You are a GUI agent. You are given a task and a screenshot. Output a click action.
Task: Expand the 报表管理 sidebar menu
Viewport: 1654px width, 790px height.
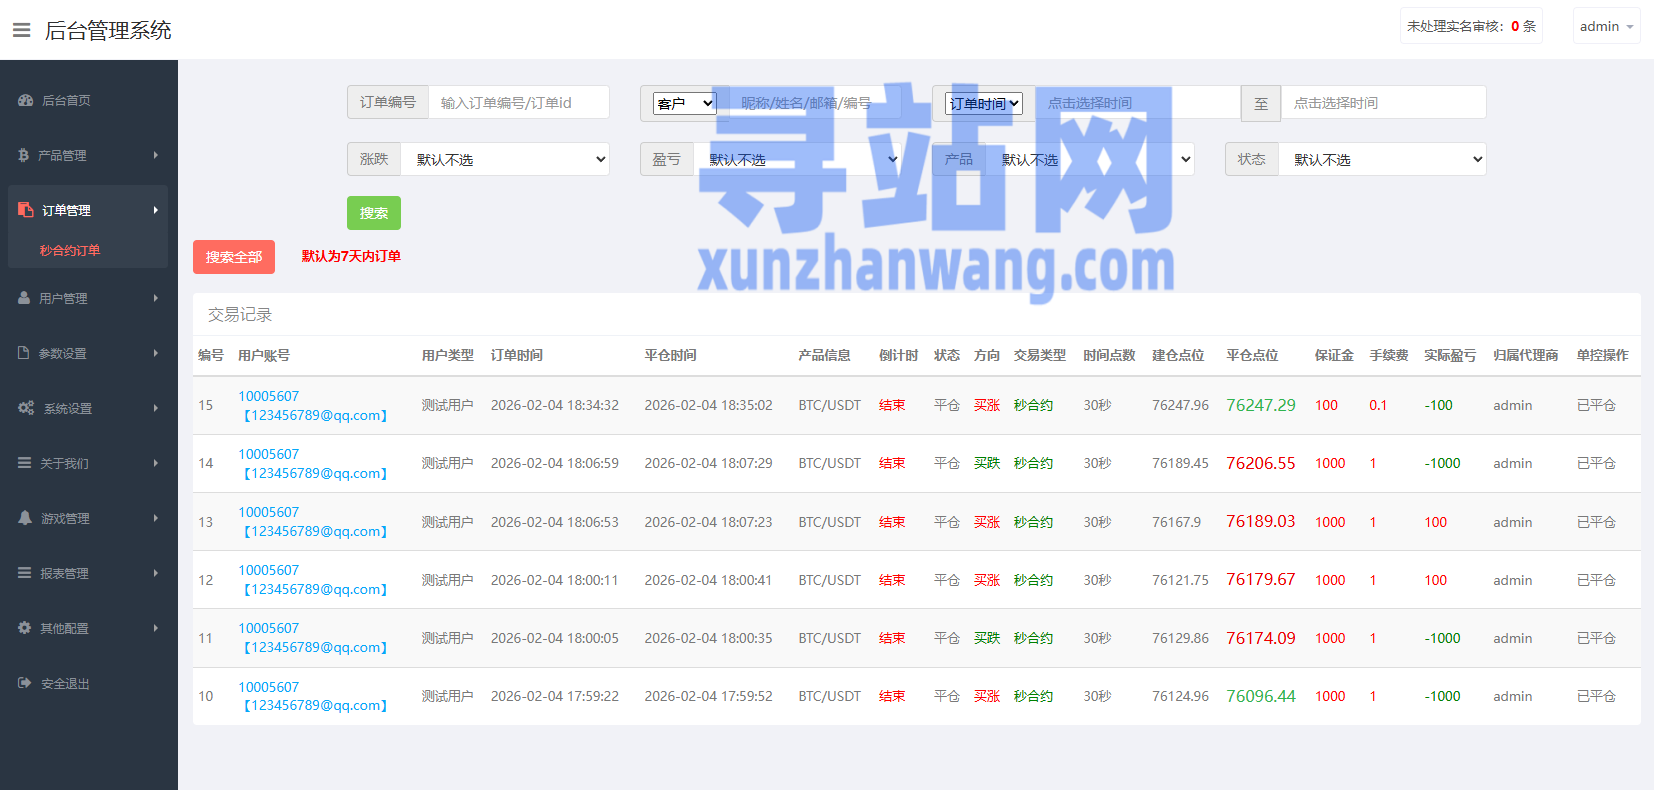pos(88,573)
